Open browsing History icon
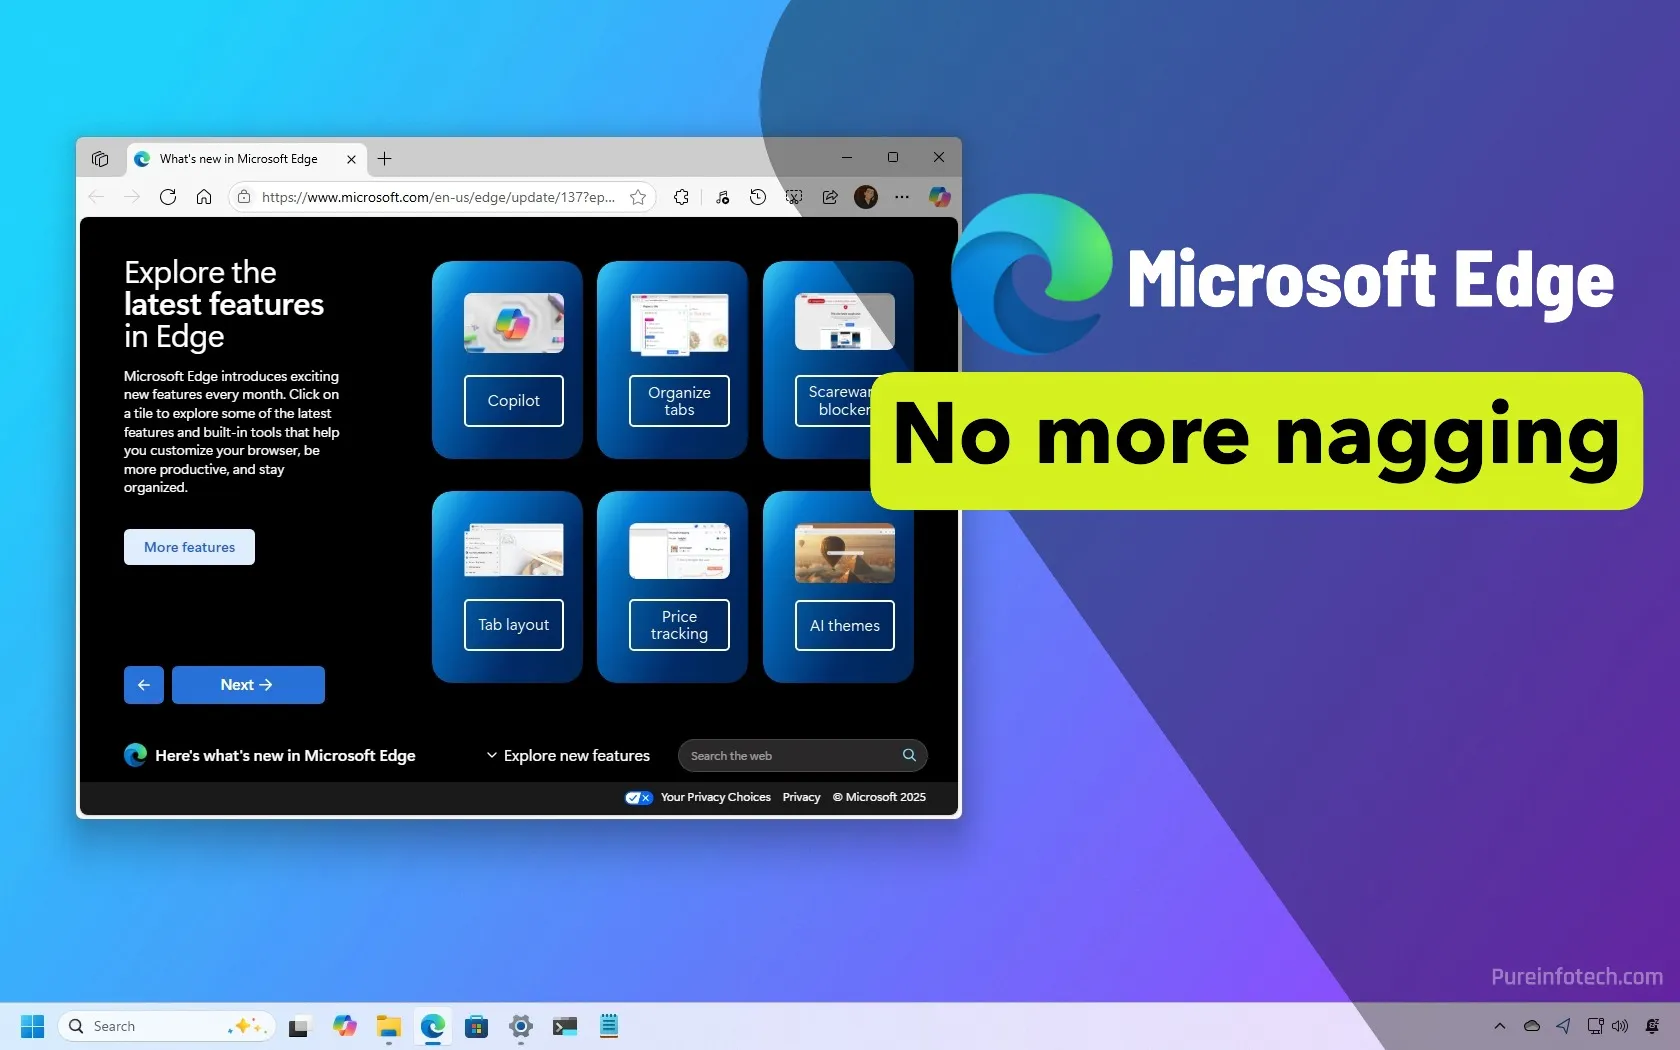 pyautogui.click(x=758, y=197)
